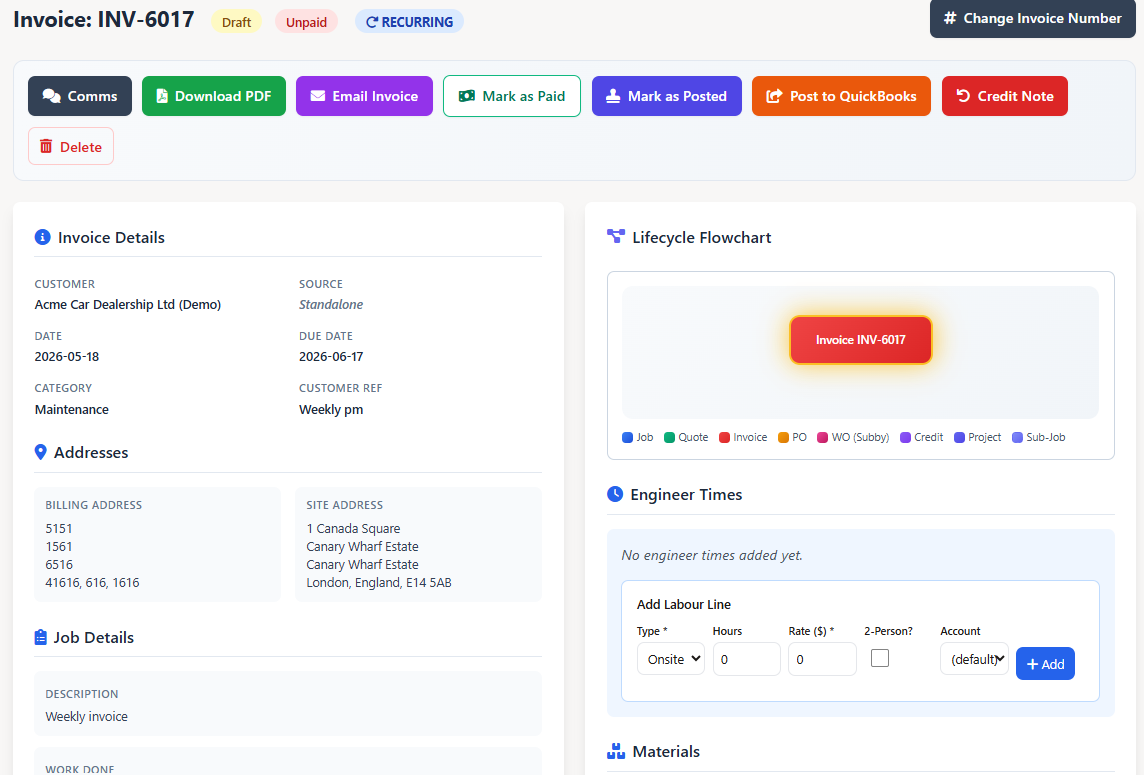
Task: Click the Quote legend color swatch
Action: coord(669,437)
